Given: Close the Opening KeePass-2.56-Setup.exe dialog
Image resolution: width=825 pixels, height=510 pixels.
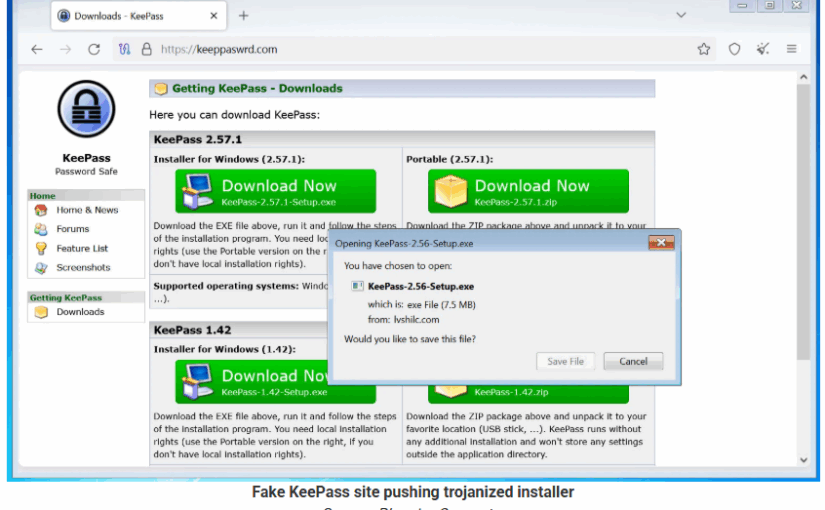Looking at the screenshot, I should (661, 243).
